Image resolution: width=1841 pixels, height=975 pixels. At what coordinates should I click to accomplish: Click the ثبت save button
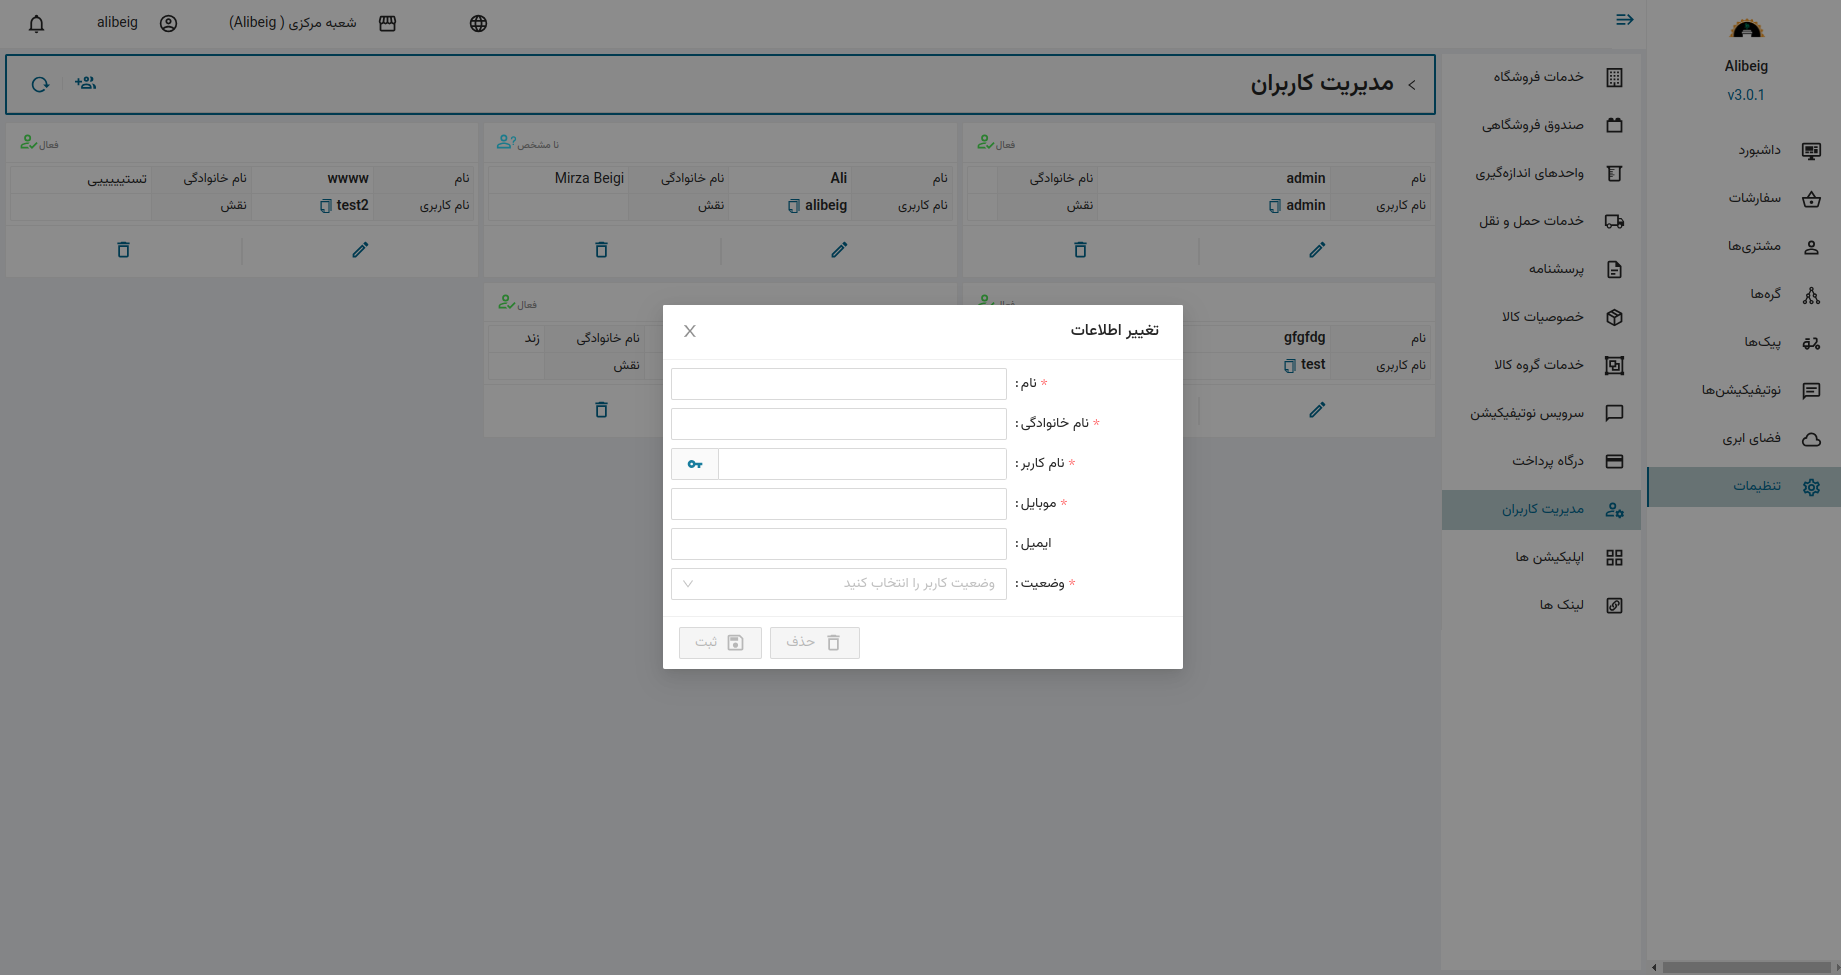(720, 643)
